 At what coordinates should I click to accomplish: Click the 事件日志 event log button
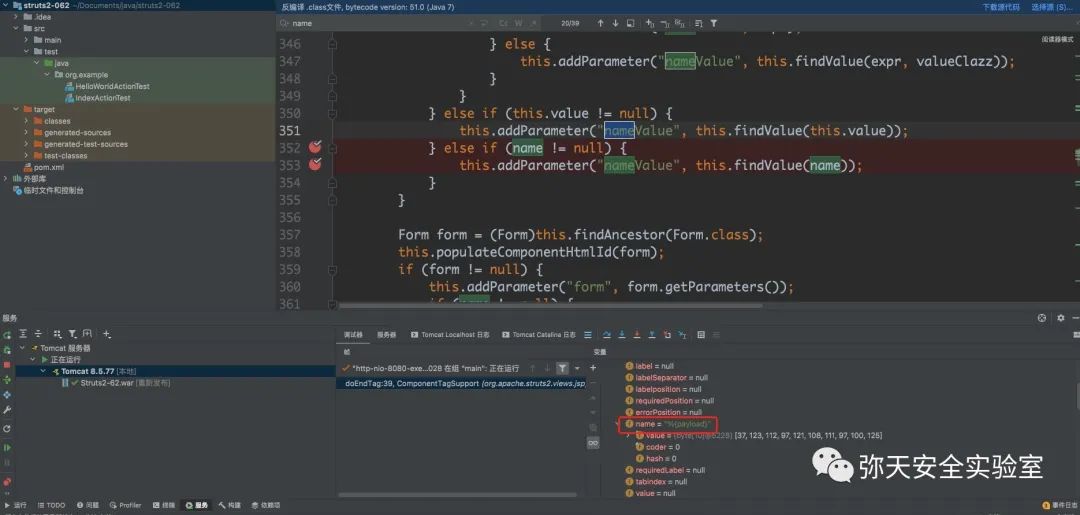1059,505
